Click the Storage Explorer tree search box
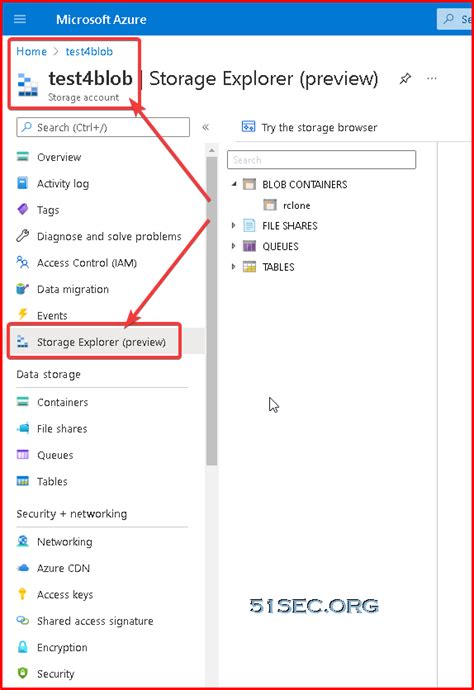Screen dimensions: 474x690 (321, 160)
